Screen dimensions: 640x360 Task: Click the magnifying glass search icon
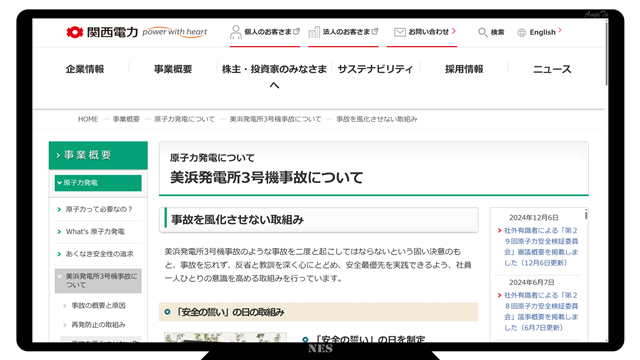pos(482,32)
